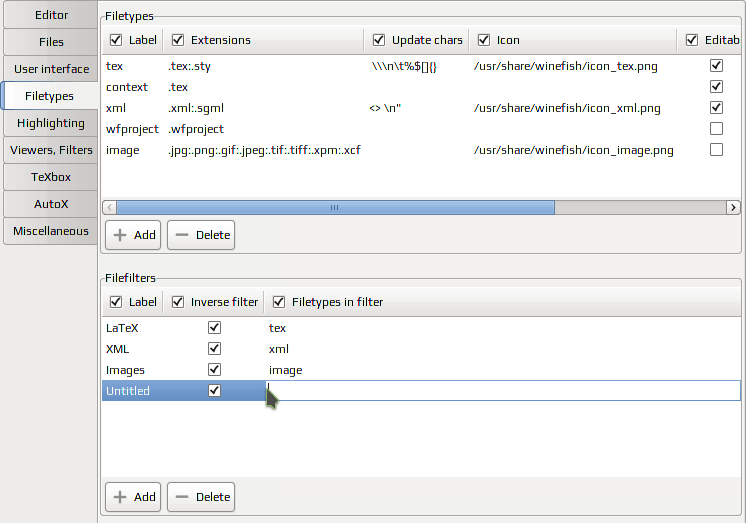Image resolution: width=746 pixels, height=523 pixels.
Task: Toggle Update chars column checkbox
Action: [x=379, y=40]
